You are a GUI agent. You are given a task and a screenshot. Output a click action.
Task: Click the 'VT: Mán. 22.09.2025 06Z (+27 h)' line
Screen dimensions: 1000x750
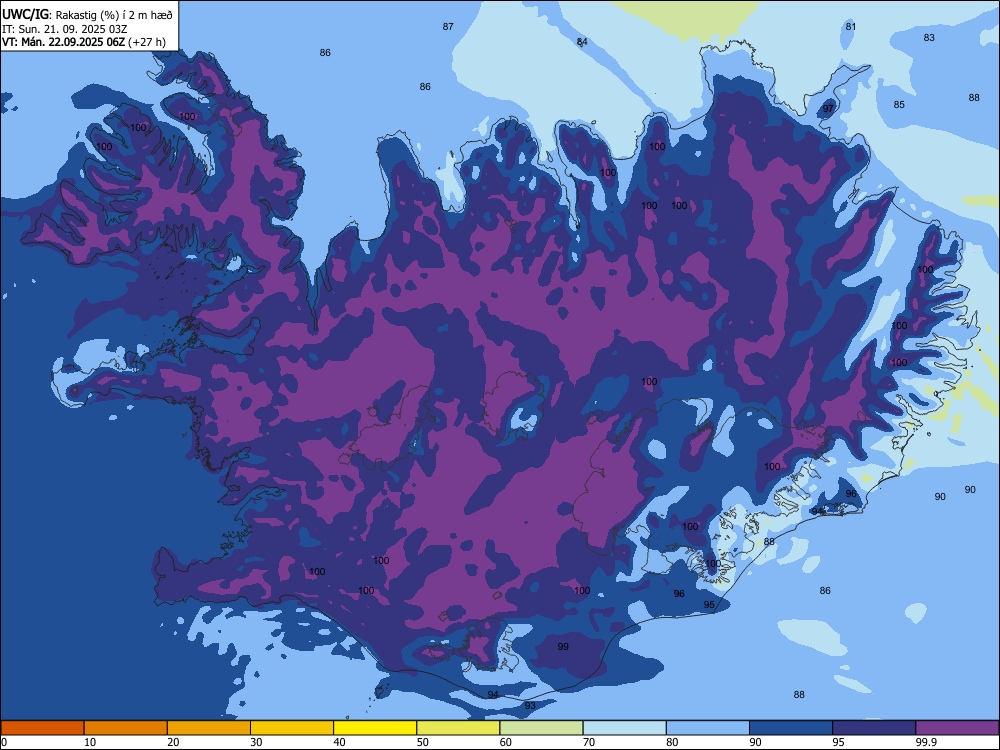coord(84,42)
